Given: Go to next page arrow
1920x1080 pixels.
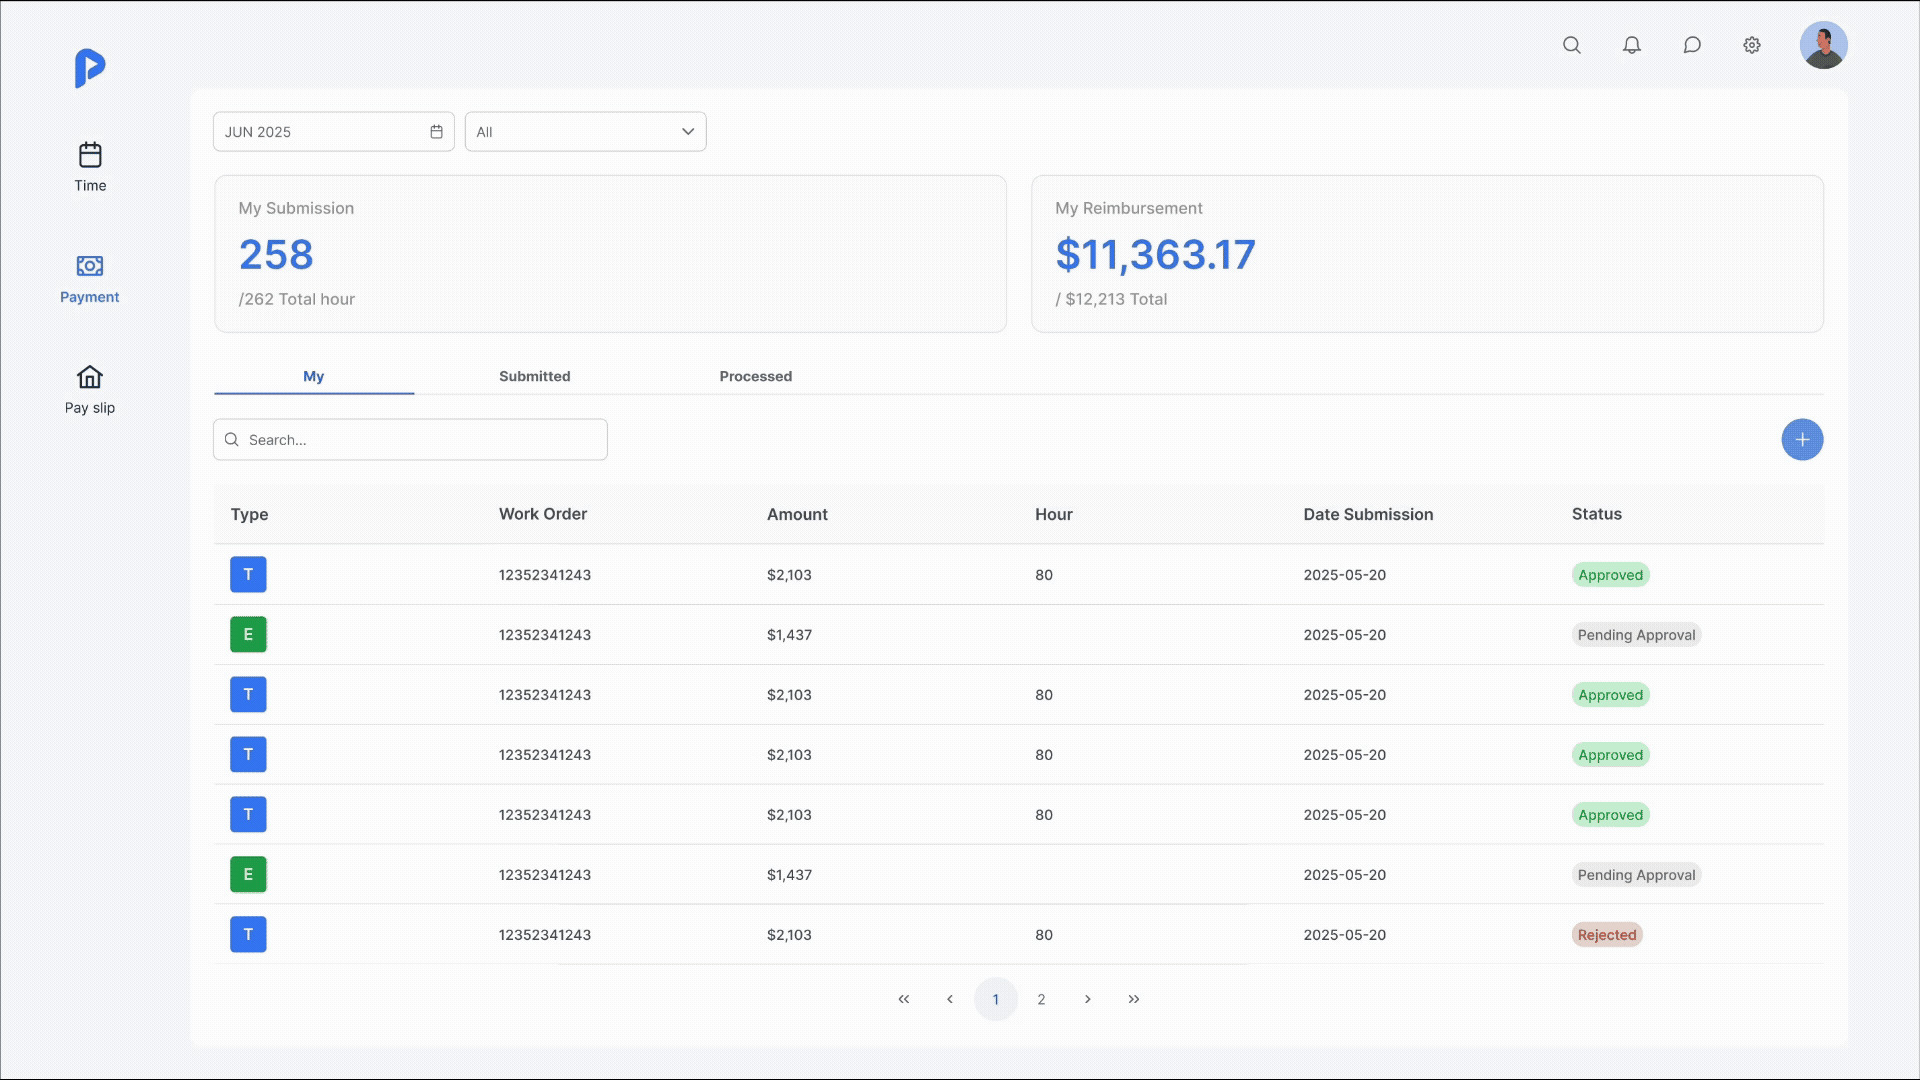Looking at the screenshot, I should pos(1088,999).
